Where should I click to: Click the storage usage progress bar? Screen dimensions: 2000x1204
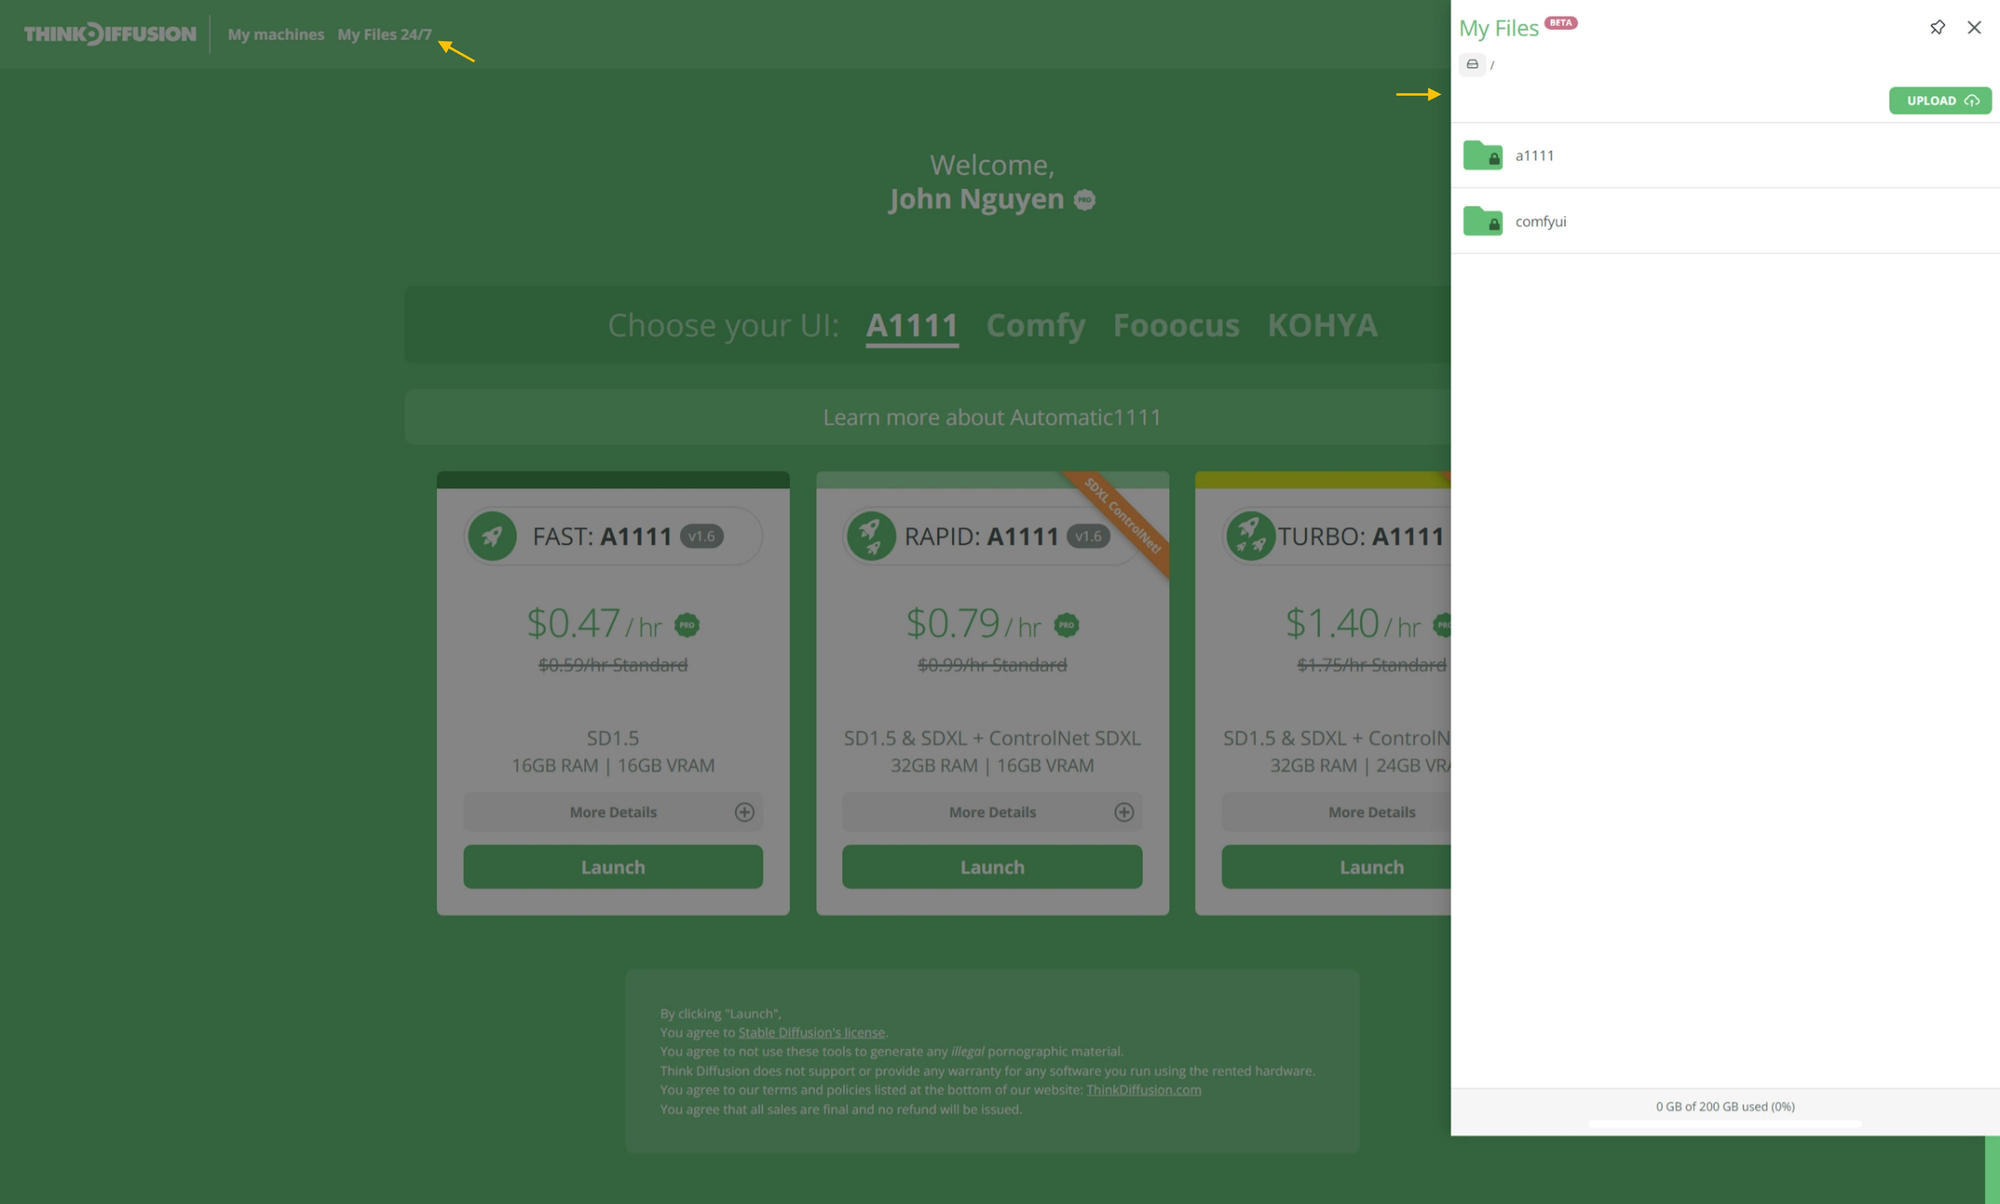(1725, 1124)
